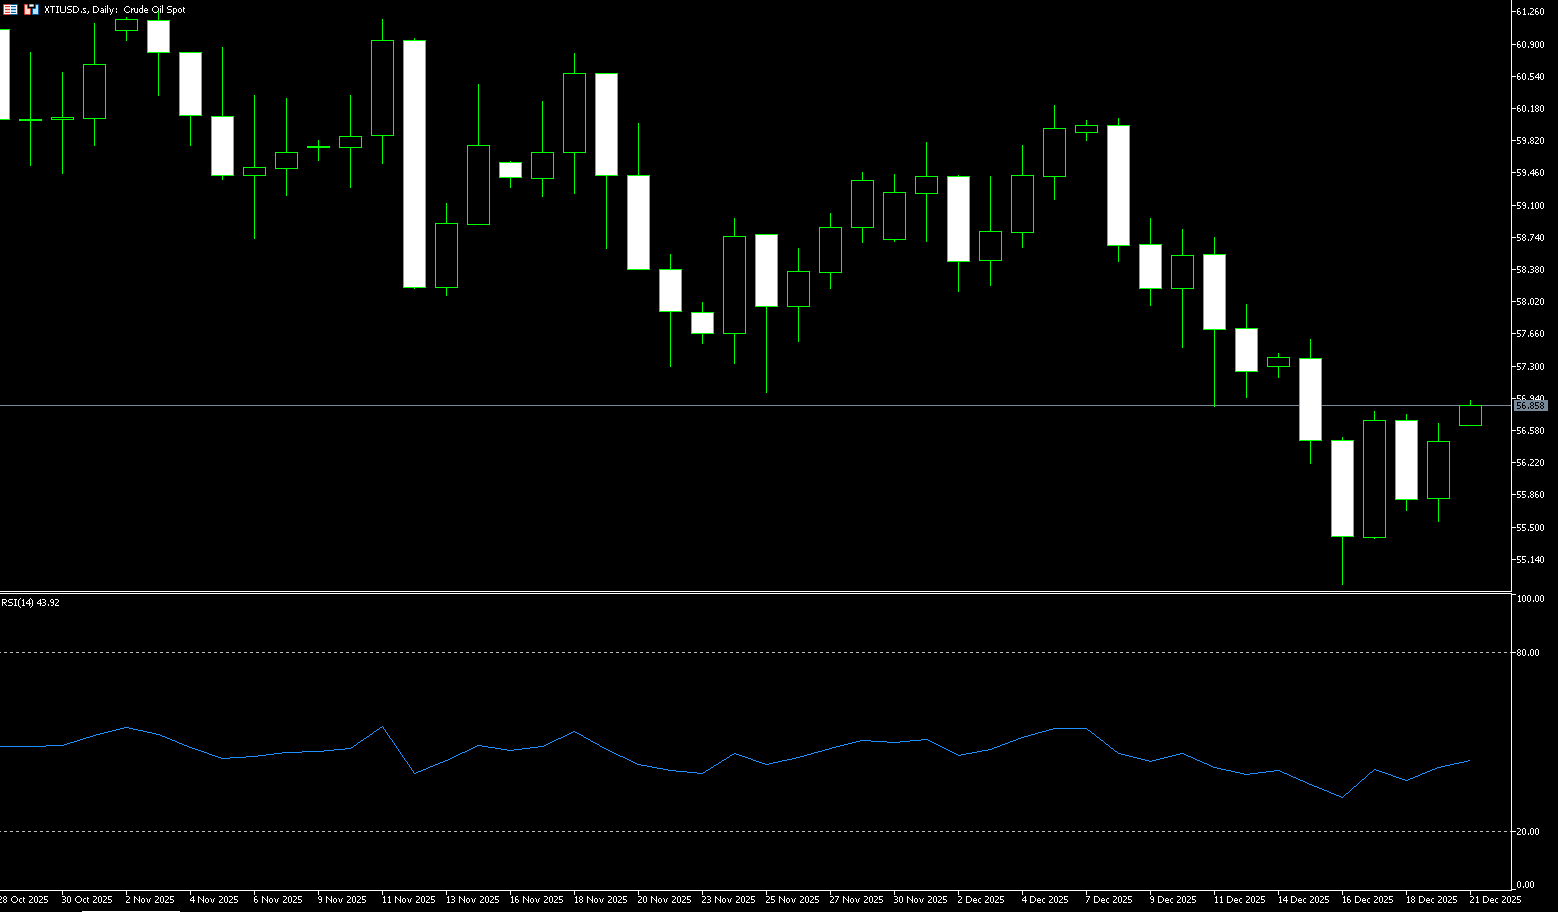Screen dimensions: 1558x912
Task: Click the RSI 20.00 level label
Action: 1528,832
